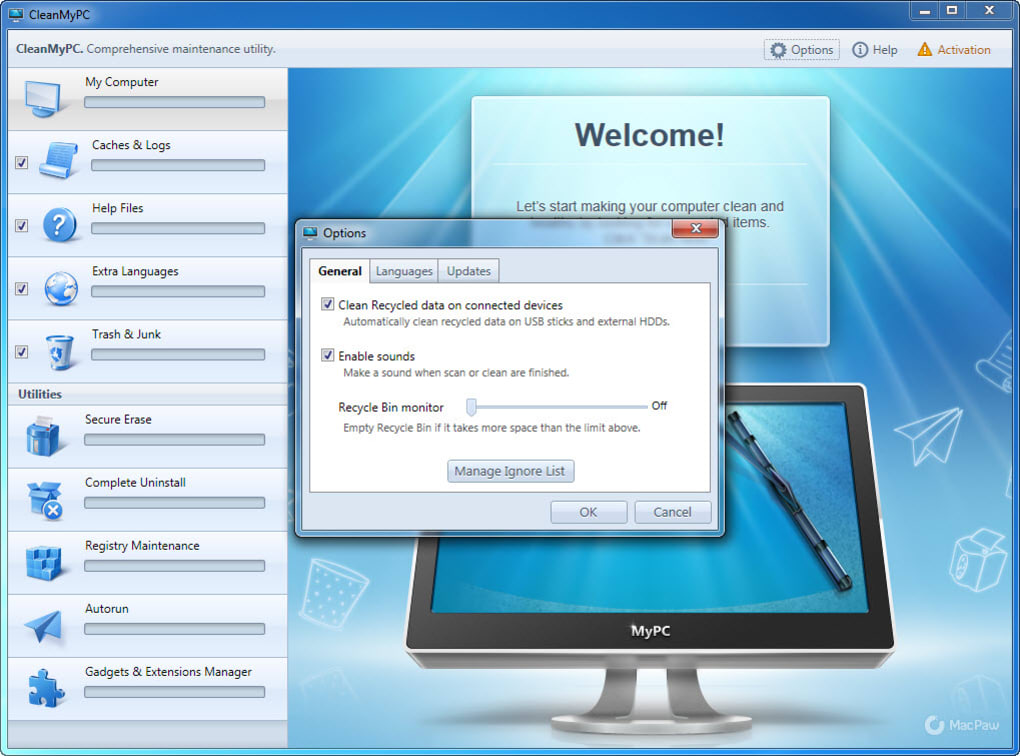Confirm options with the OK button

pyautogui.click(x=588, y=512)
